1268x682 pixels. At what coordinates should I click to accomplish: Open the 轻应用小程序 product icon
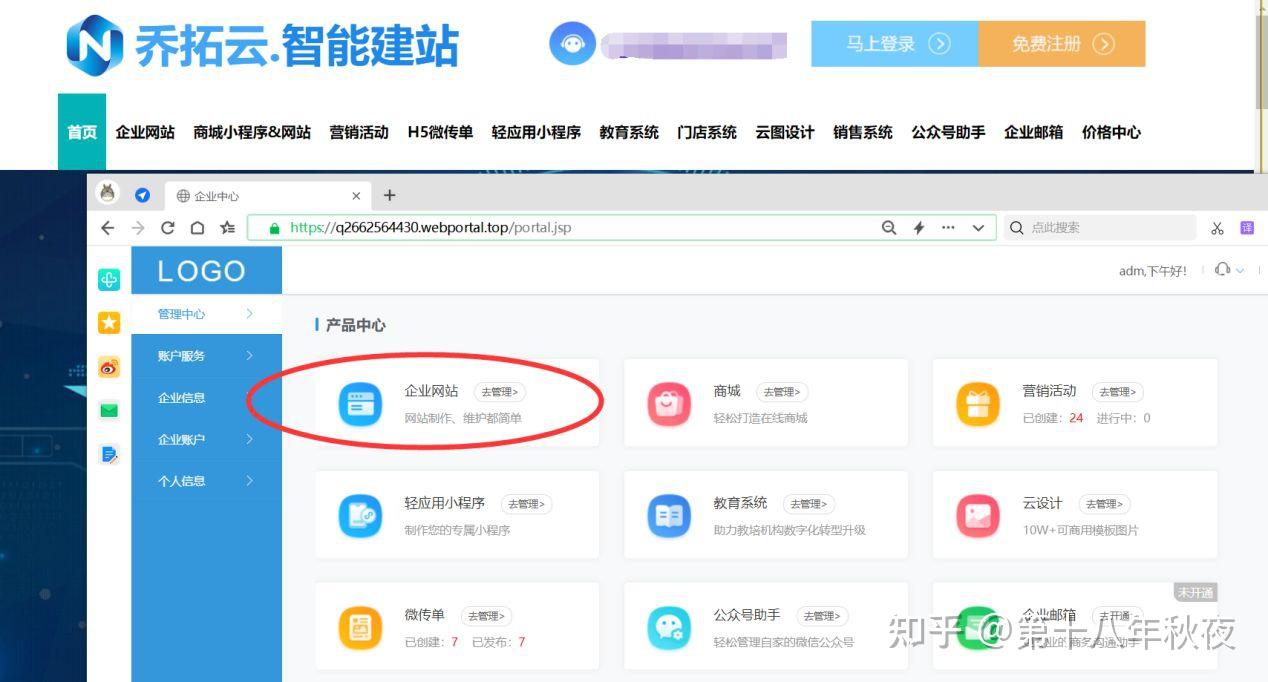[x=360, y=516]
